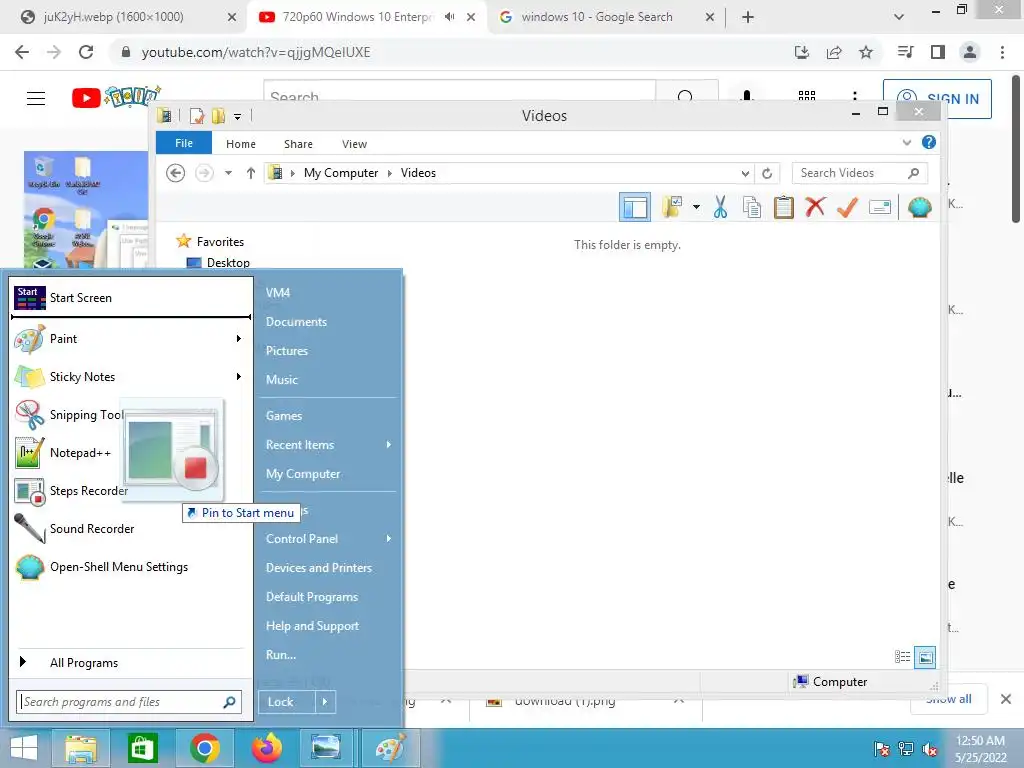Click the Search Videos field
This screenshot has height=768, width=1024.
859,173
